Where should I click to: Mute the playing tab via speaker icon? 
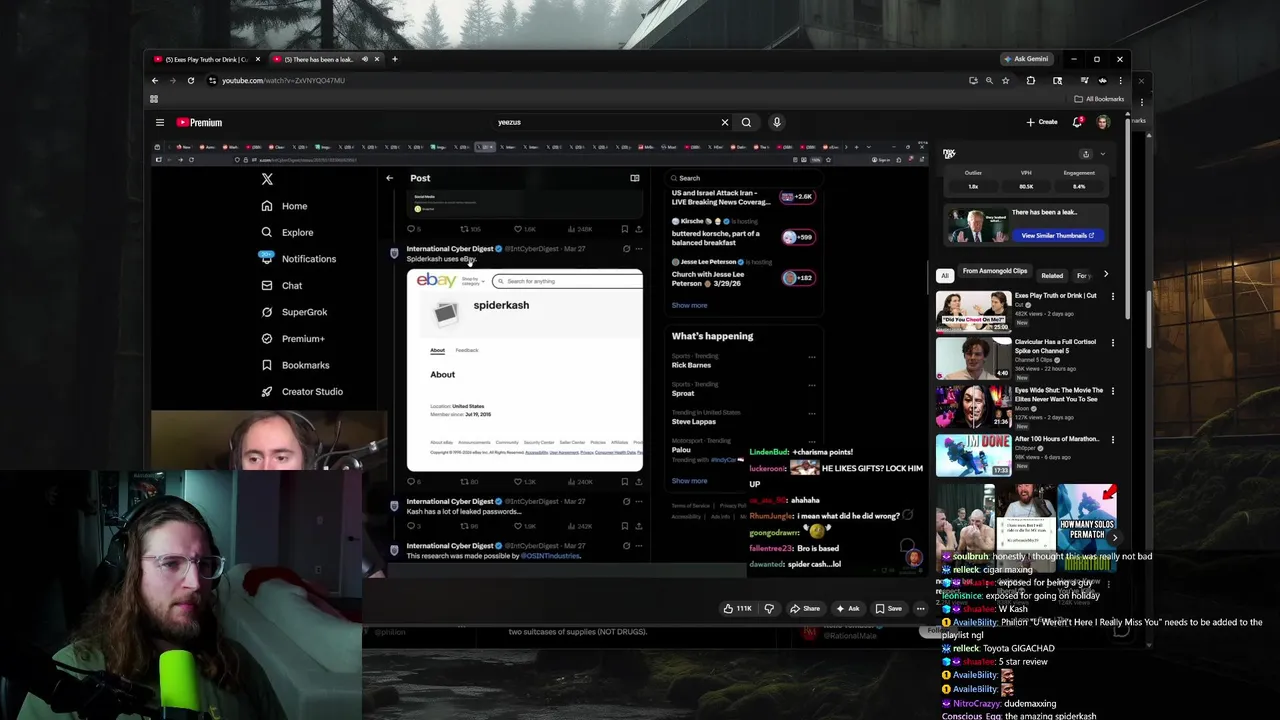point(365,59)
